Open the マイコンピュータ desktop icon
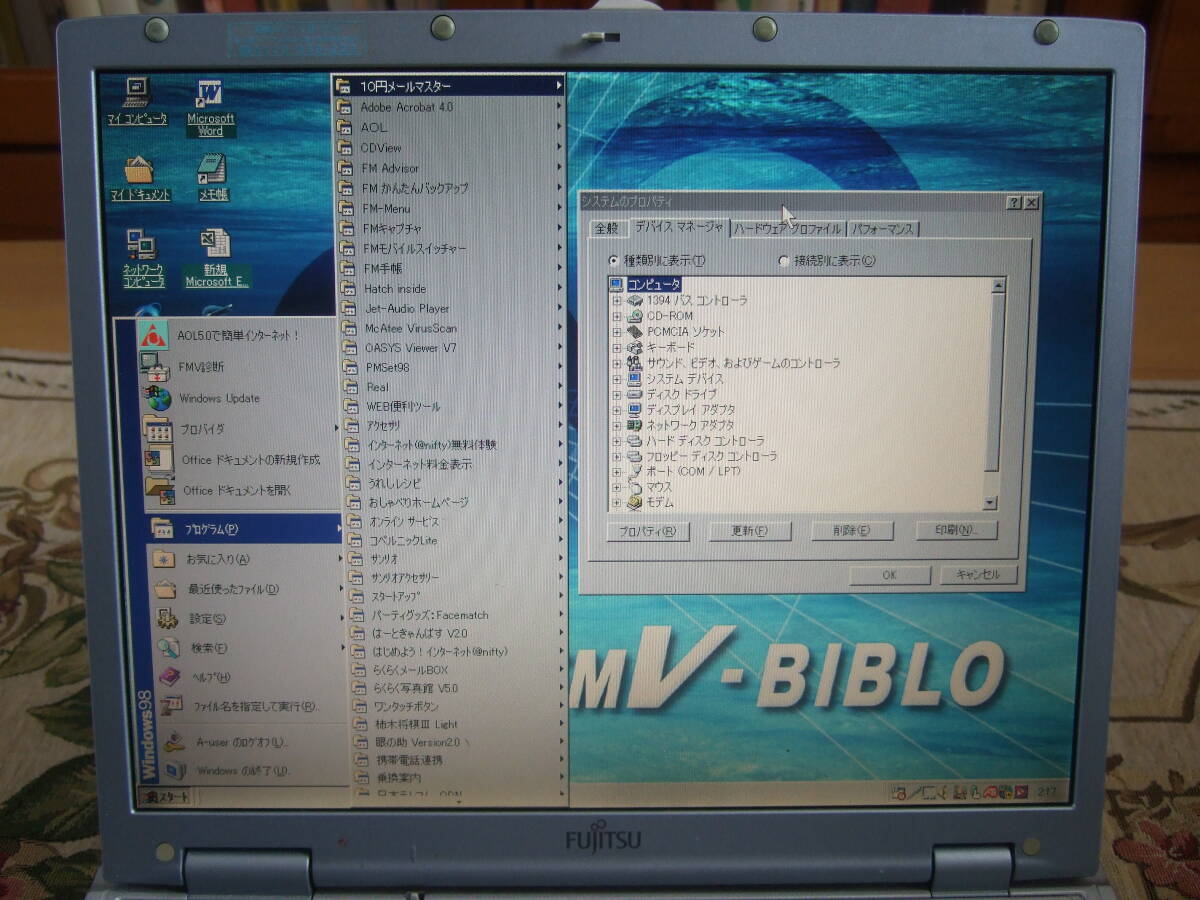1200x900 pixels. (137, 103)
